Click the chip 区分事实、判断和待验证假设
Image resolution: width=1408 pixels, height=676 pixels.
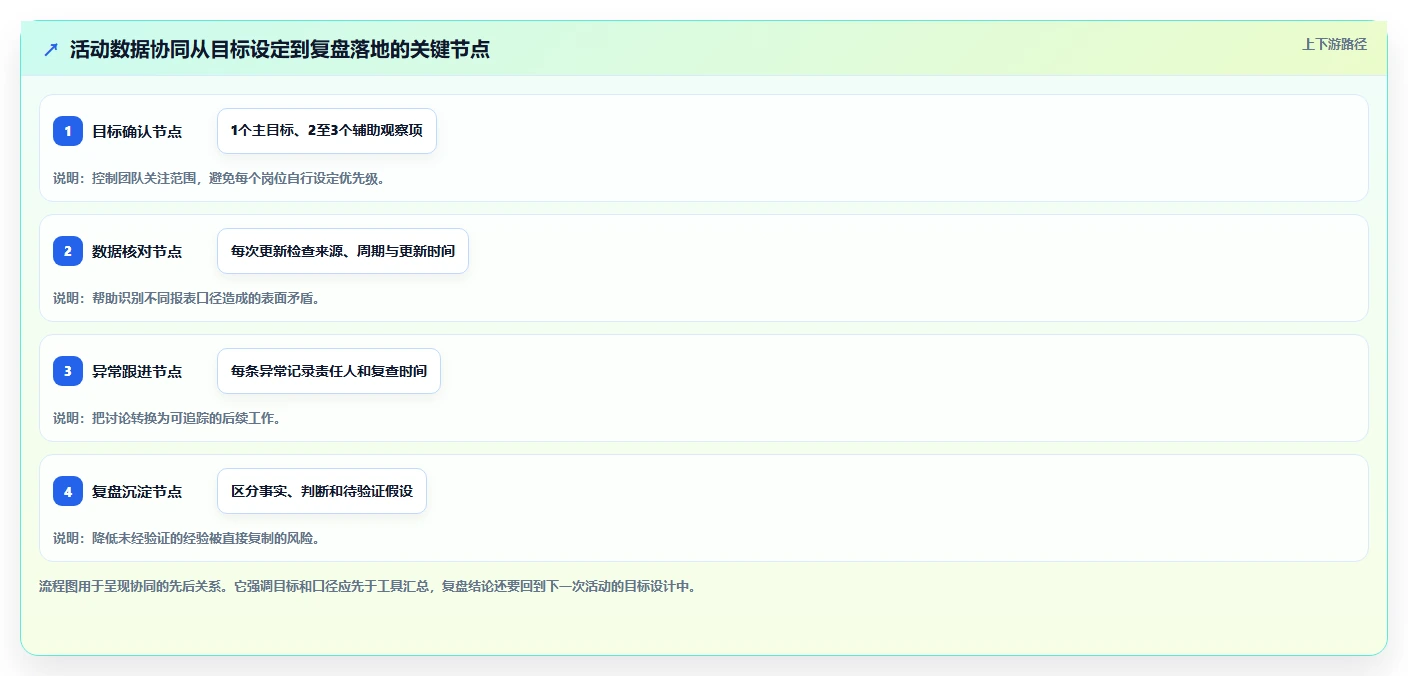(x=322, y=491)
